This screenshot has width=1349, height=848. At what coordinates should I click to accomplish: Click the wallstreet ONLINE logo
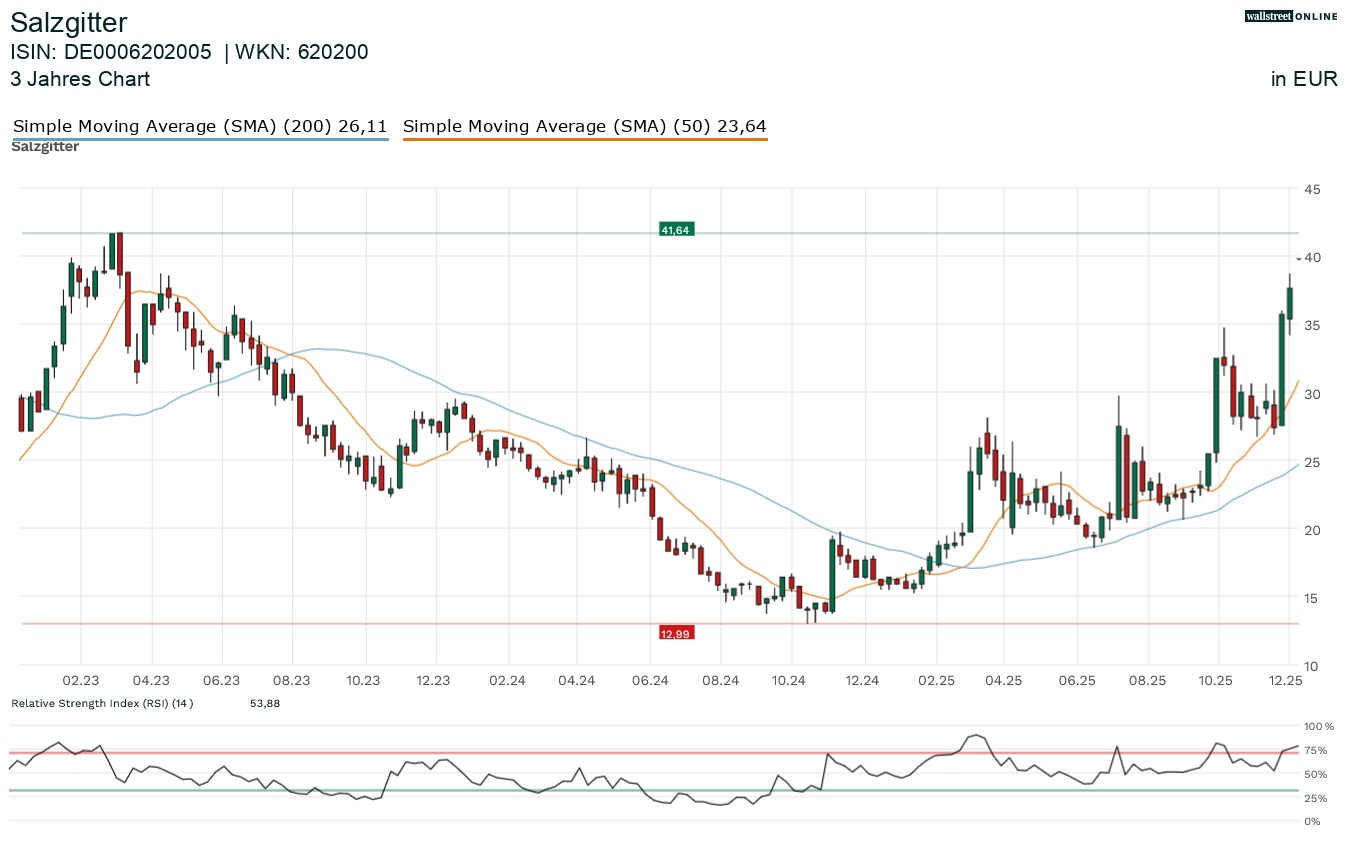(1291, 16)
